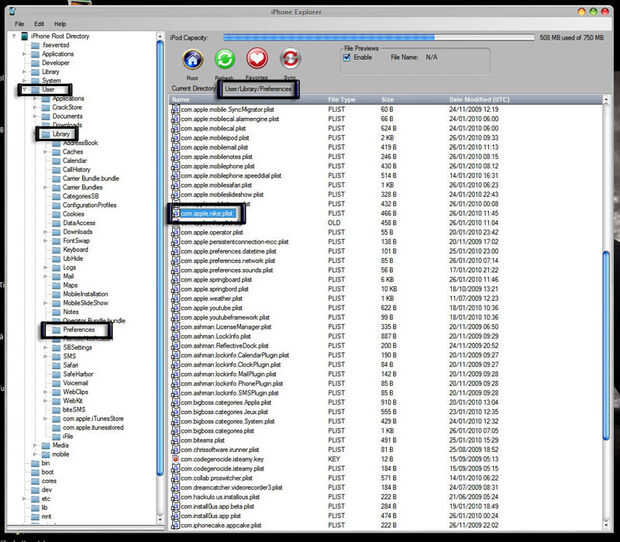Expand the FontSwap folder node
This screenshot has height=542, width=620.
pos(45,241)
